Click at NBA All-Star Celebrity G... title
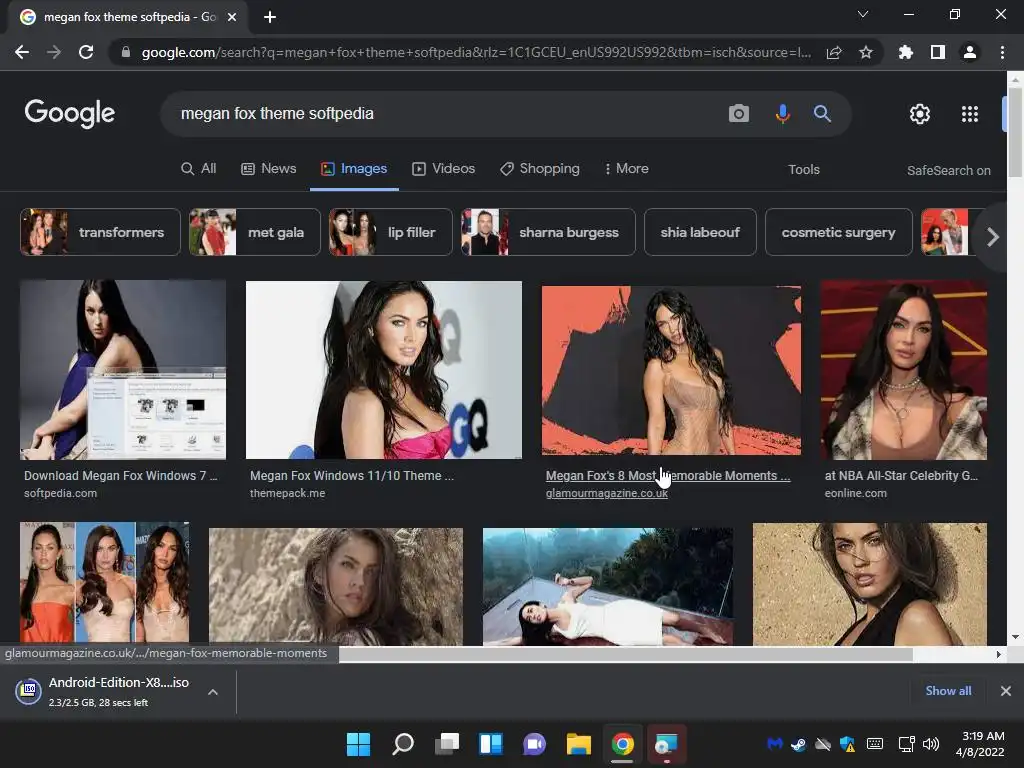 [x=901, y=475]
